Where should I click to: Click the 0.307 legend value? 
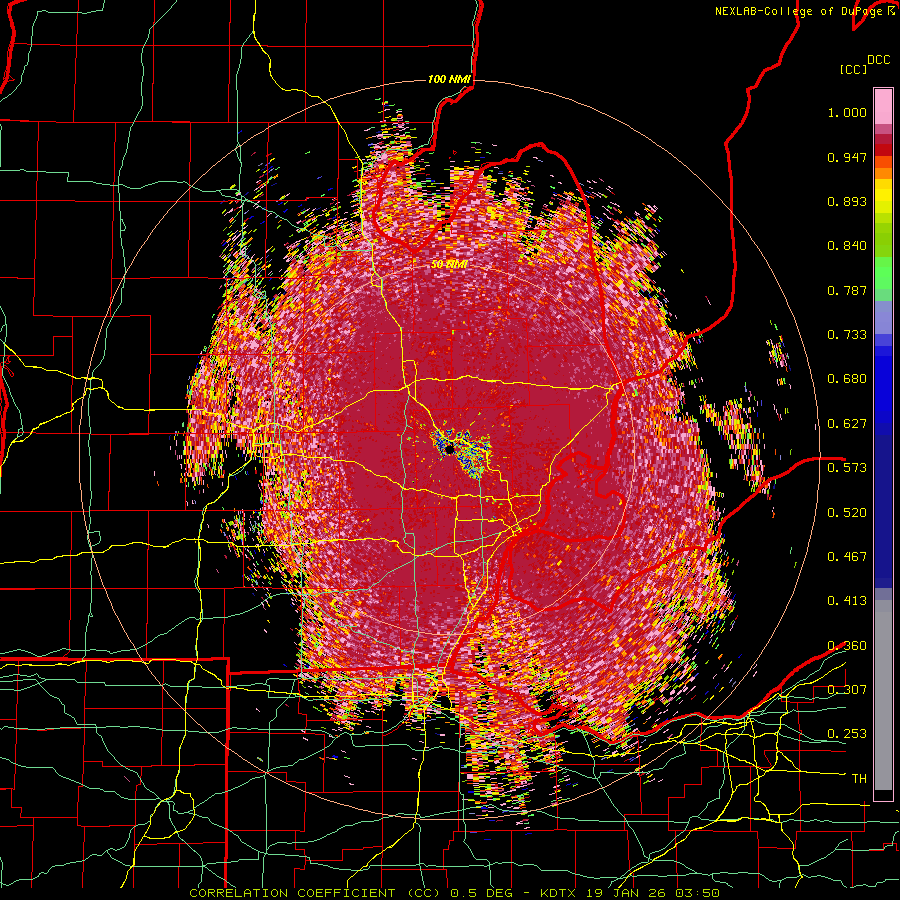coord(847,690)
